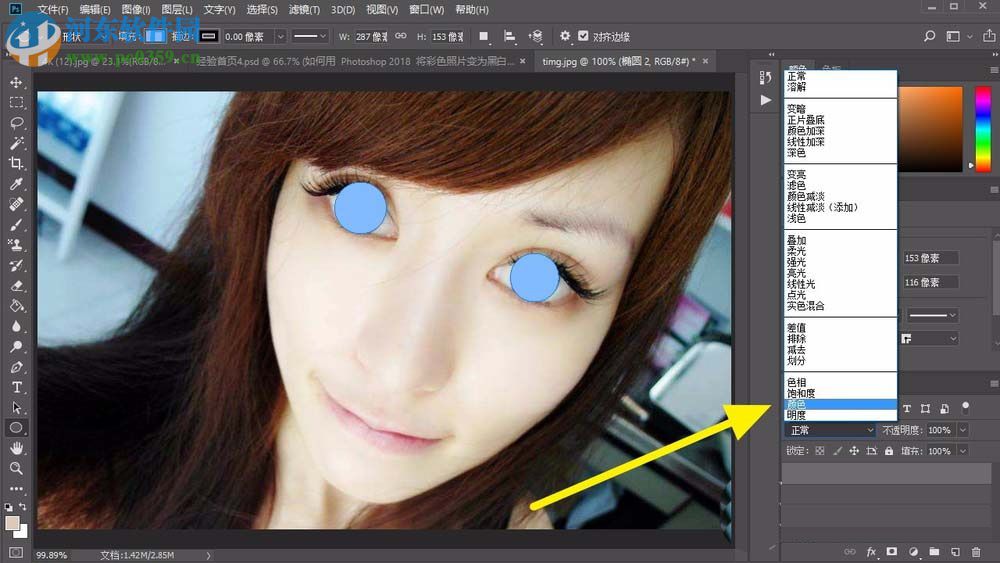Image resolution: width=1000 pixels, height=563 pixels.
Task: Choose the 正片叠底 blend mode
Action: point(805,120)
